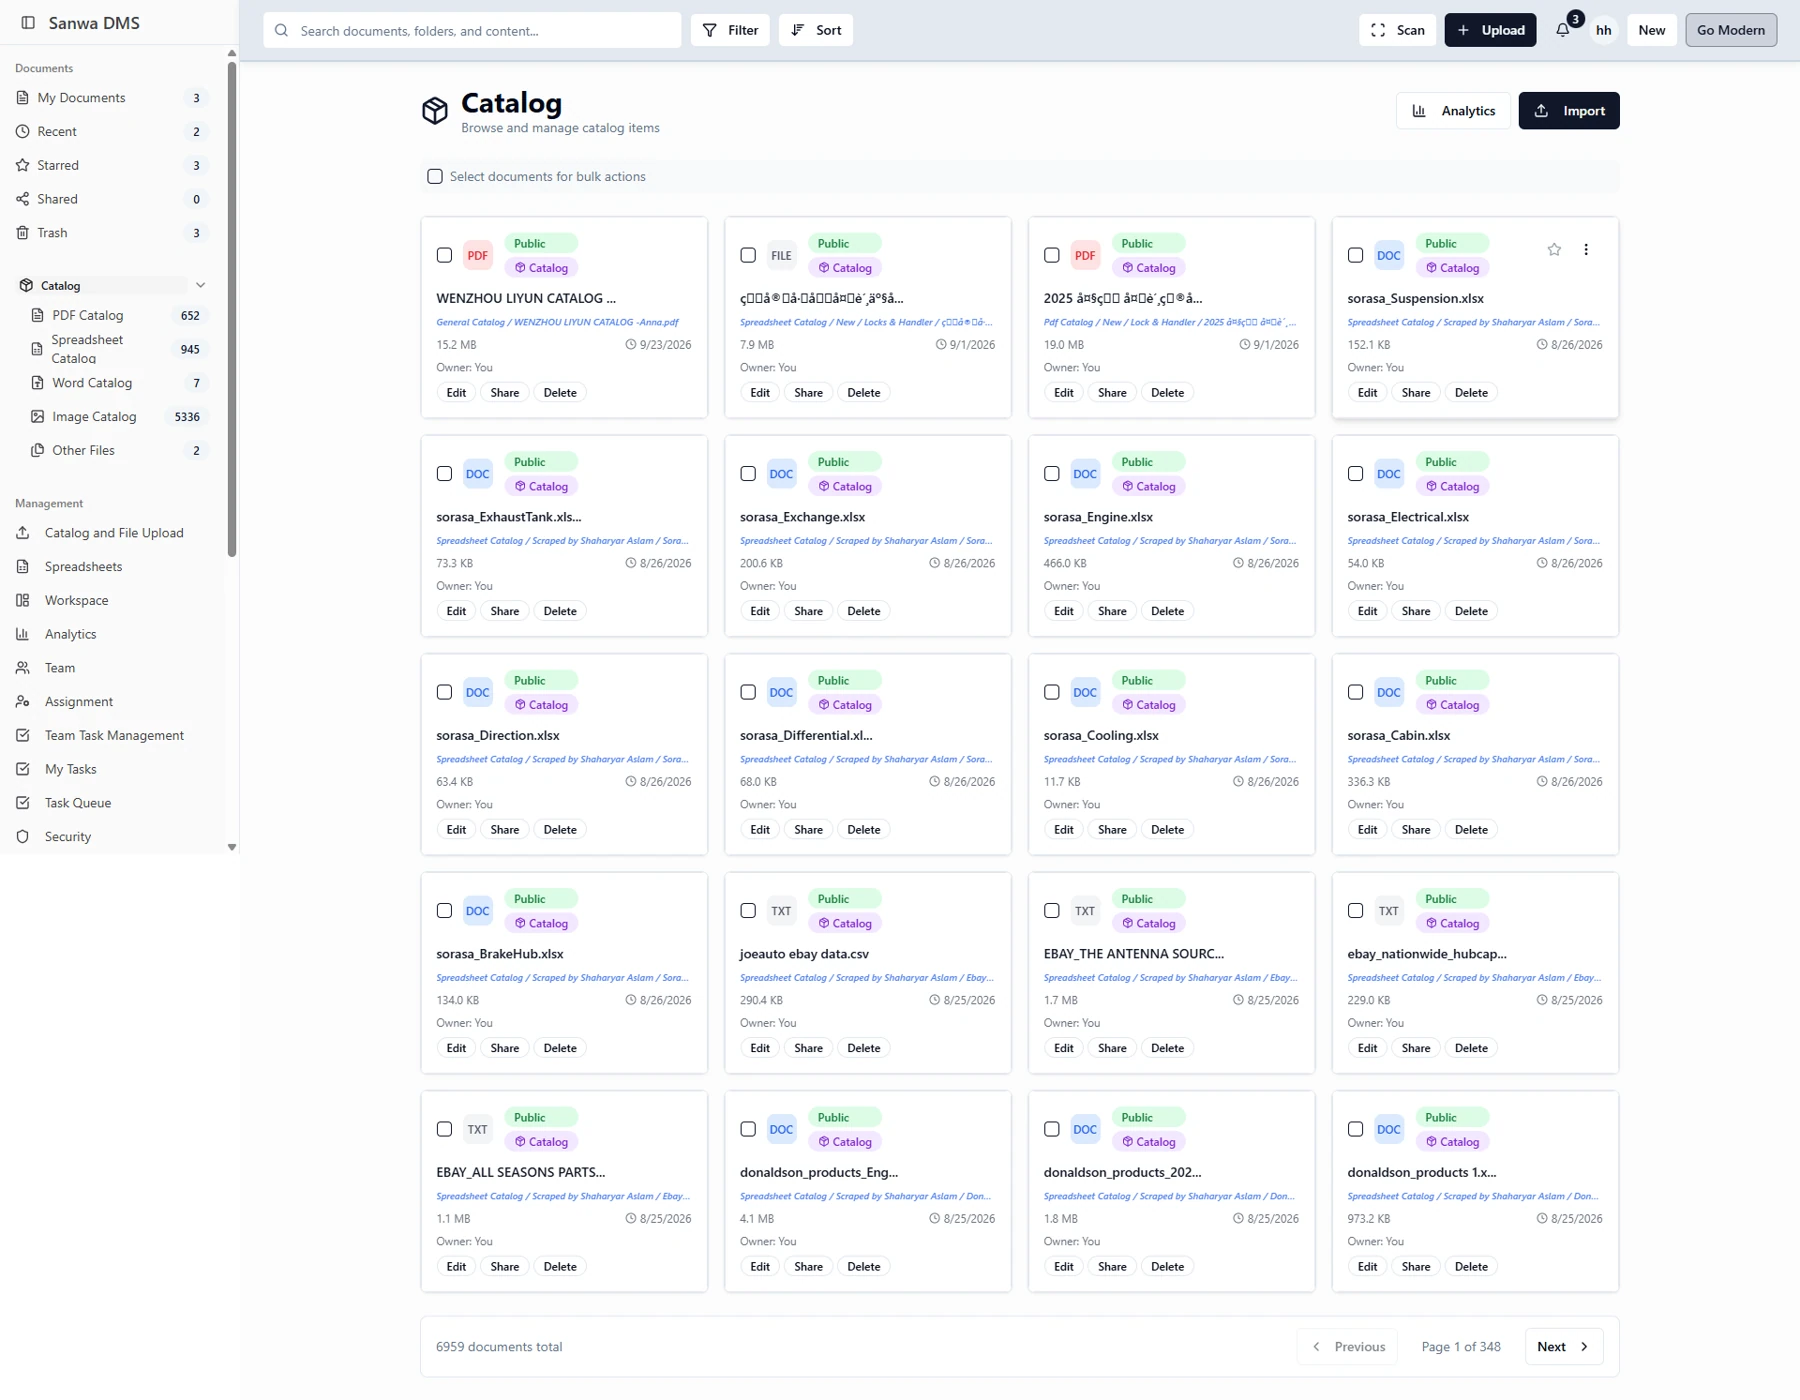Screen dimensions: 1800x1400
Task: Open the PDF Catalog folder
Action: [120, 315]
